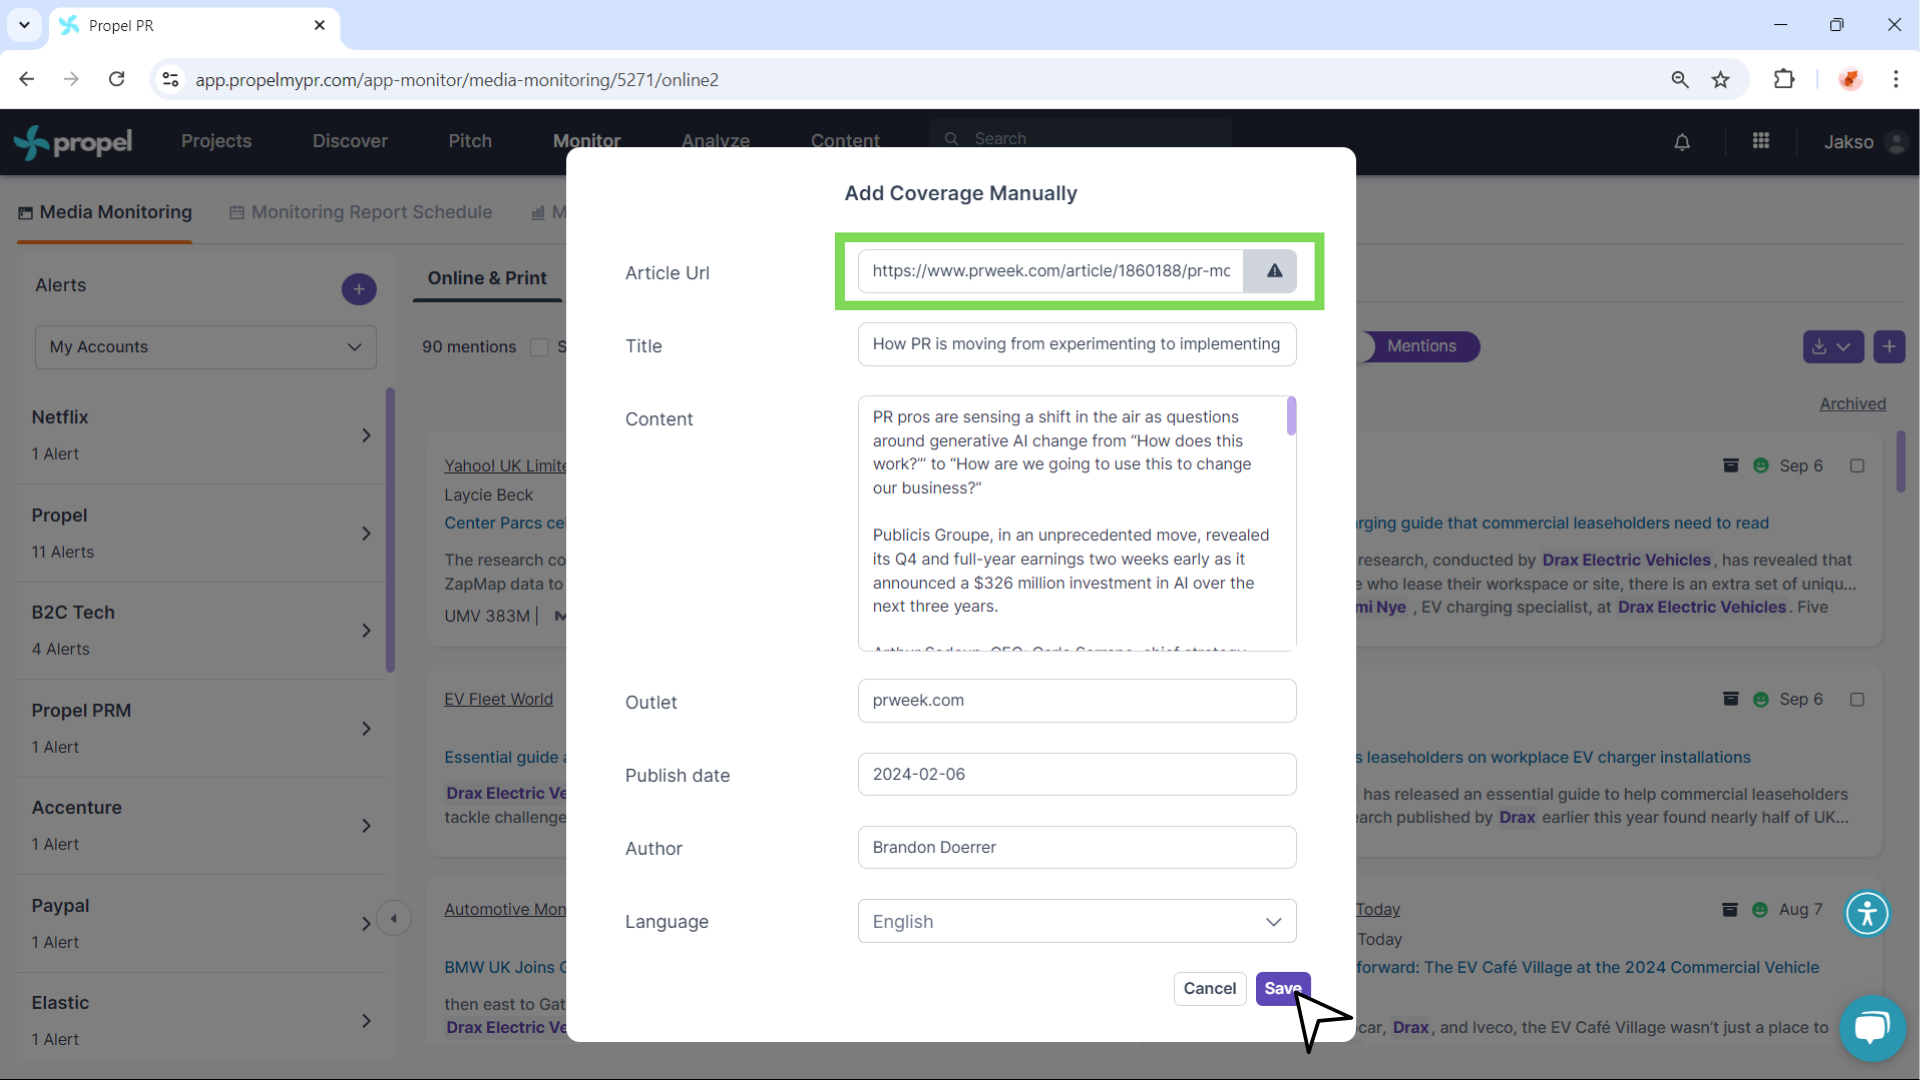Cancel the Add Coverage dialog
The image size is (1920, 1080).
[1210, 989]
